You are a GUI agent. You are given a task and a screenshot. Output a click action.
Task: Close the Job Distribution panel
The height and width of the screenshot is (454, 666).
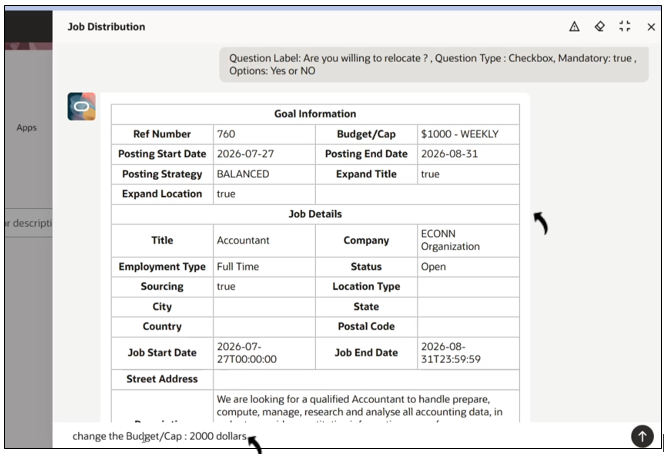pos(651,27)
